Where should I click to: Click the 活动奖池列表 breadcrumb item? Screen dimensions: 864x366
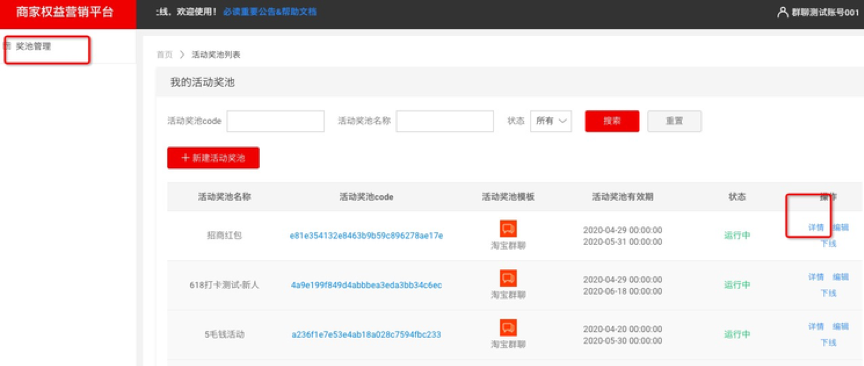(216, 55)
